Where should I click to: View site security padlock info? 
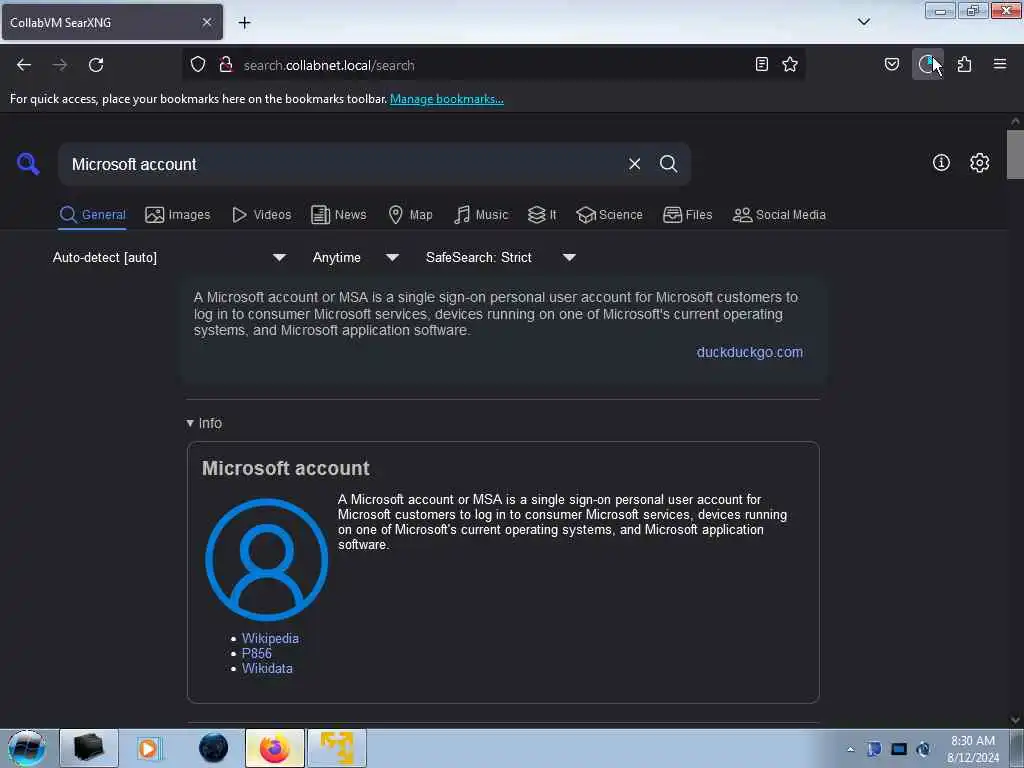(x=226, y=65)
